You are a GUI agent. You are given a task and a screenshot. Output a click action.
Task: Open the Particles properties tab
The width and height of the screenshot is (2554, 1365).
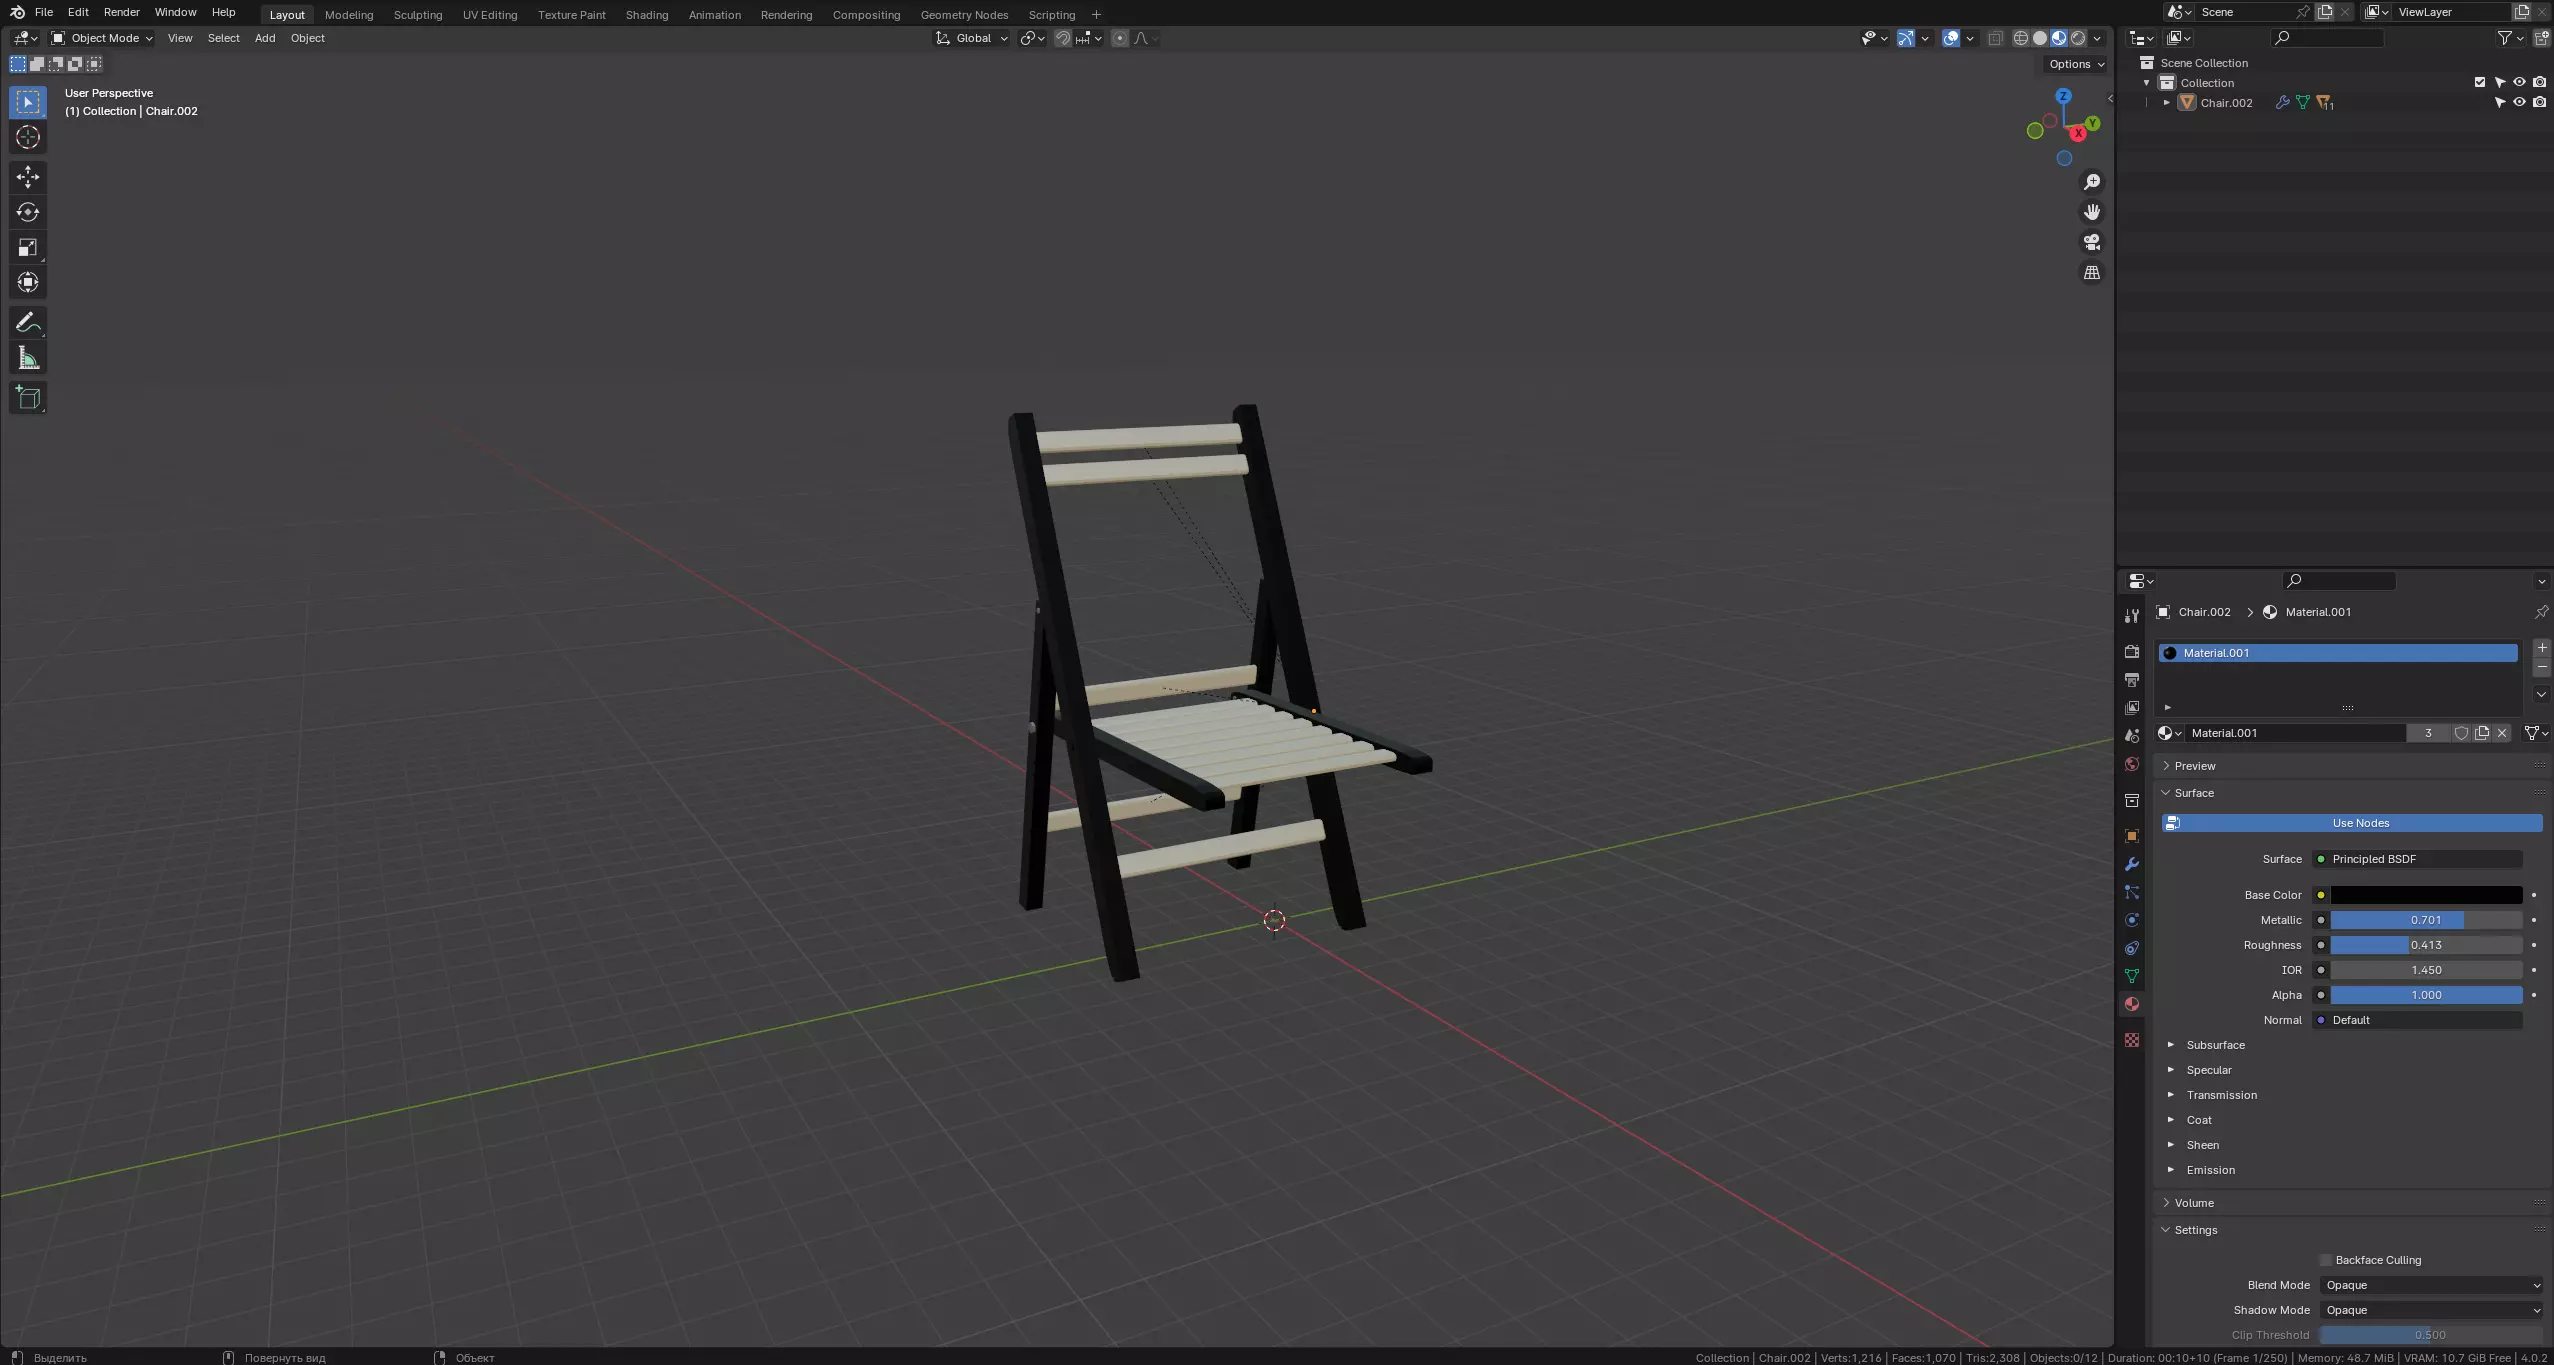2132,892
